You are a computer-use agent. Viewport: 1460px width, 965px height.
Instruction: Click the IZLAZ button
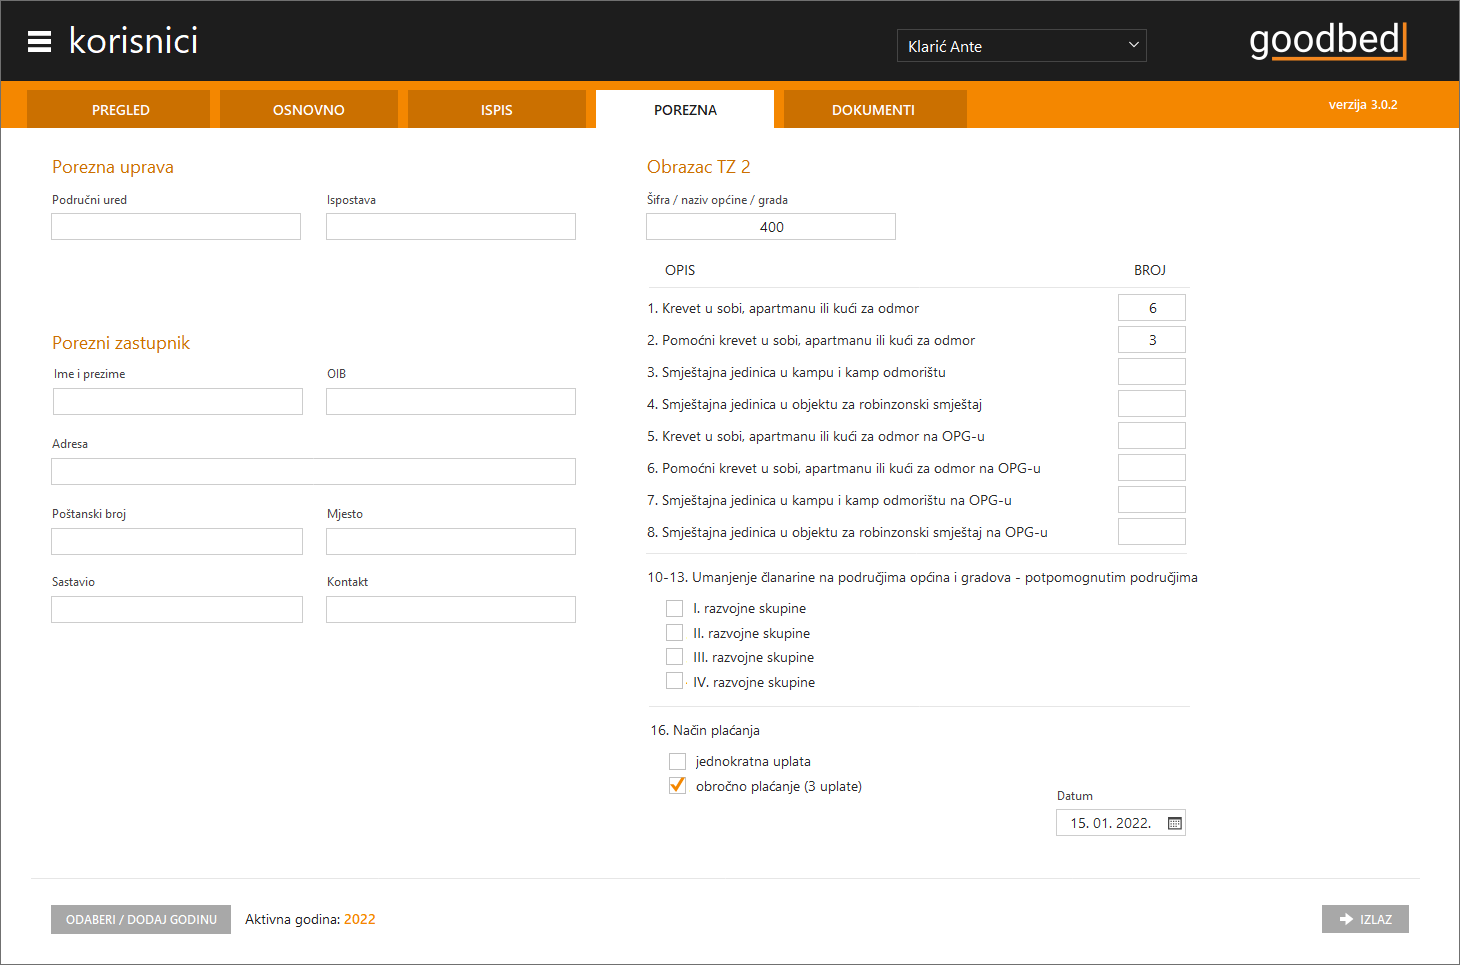tap(1365, 919)
